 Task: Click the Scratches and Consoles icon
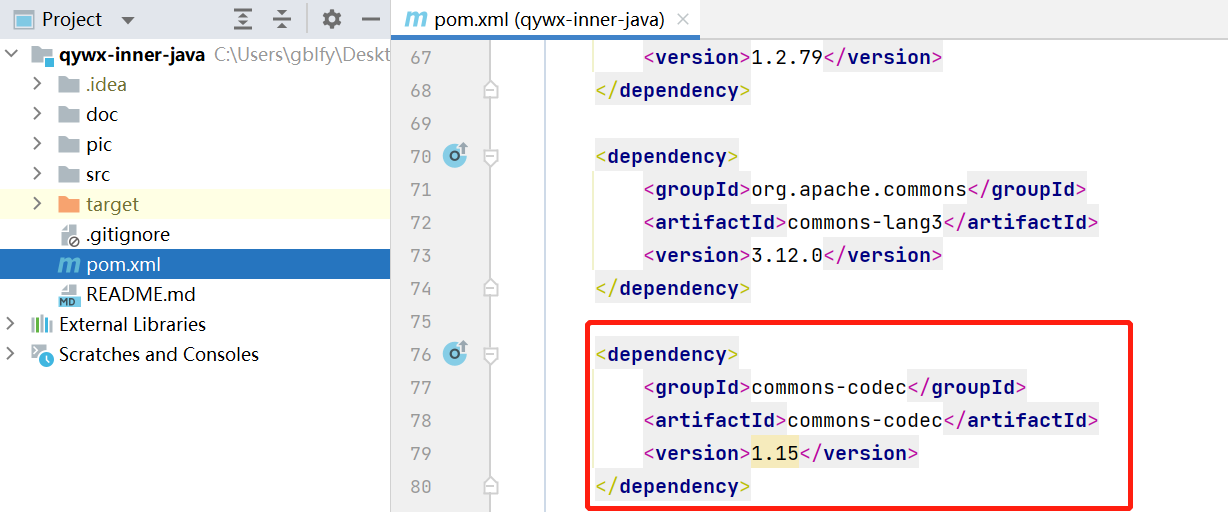41,354
